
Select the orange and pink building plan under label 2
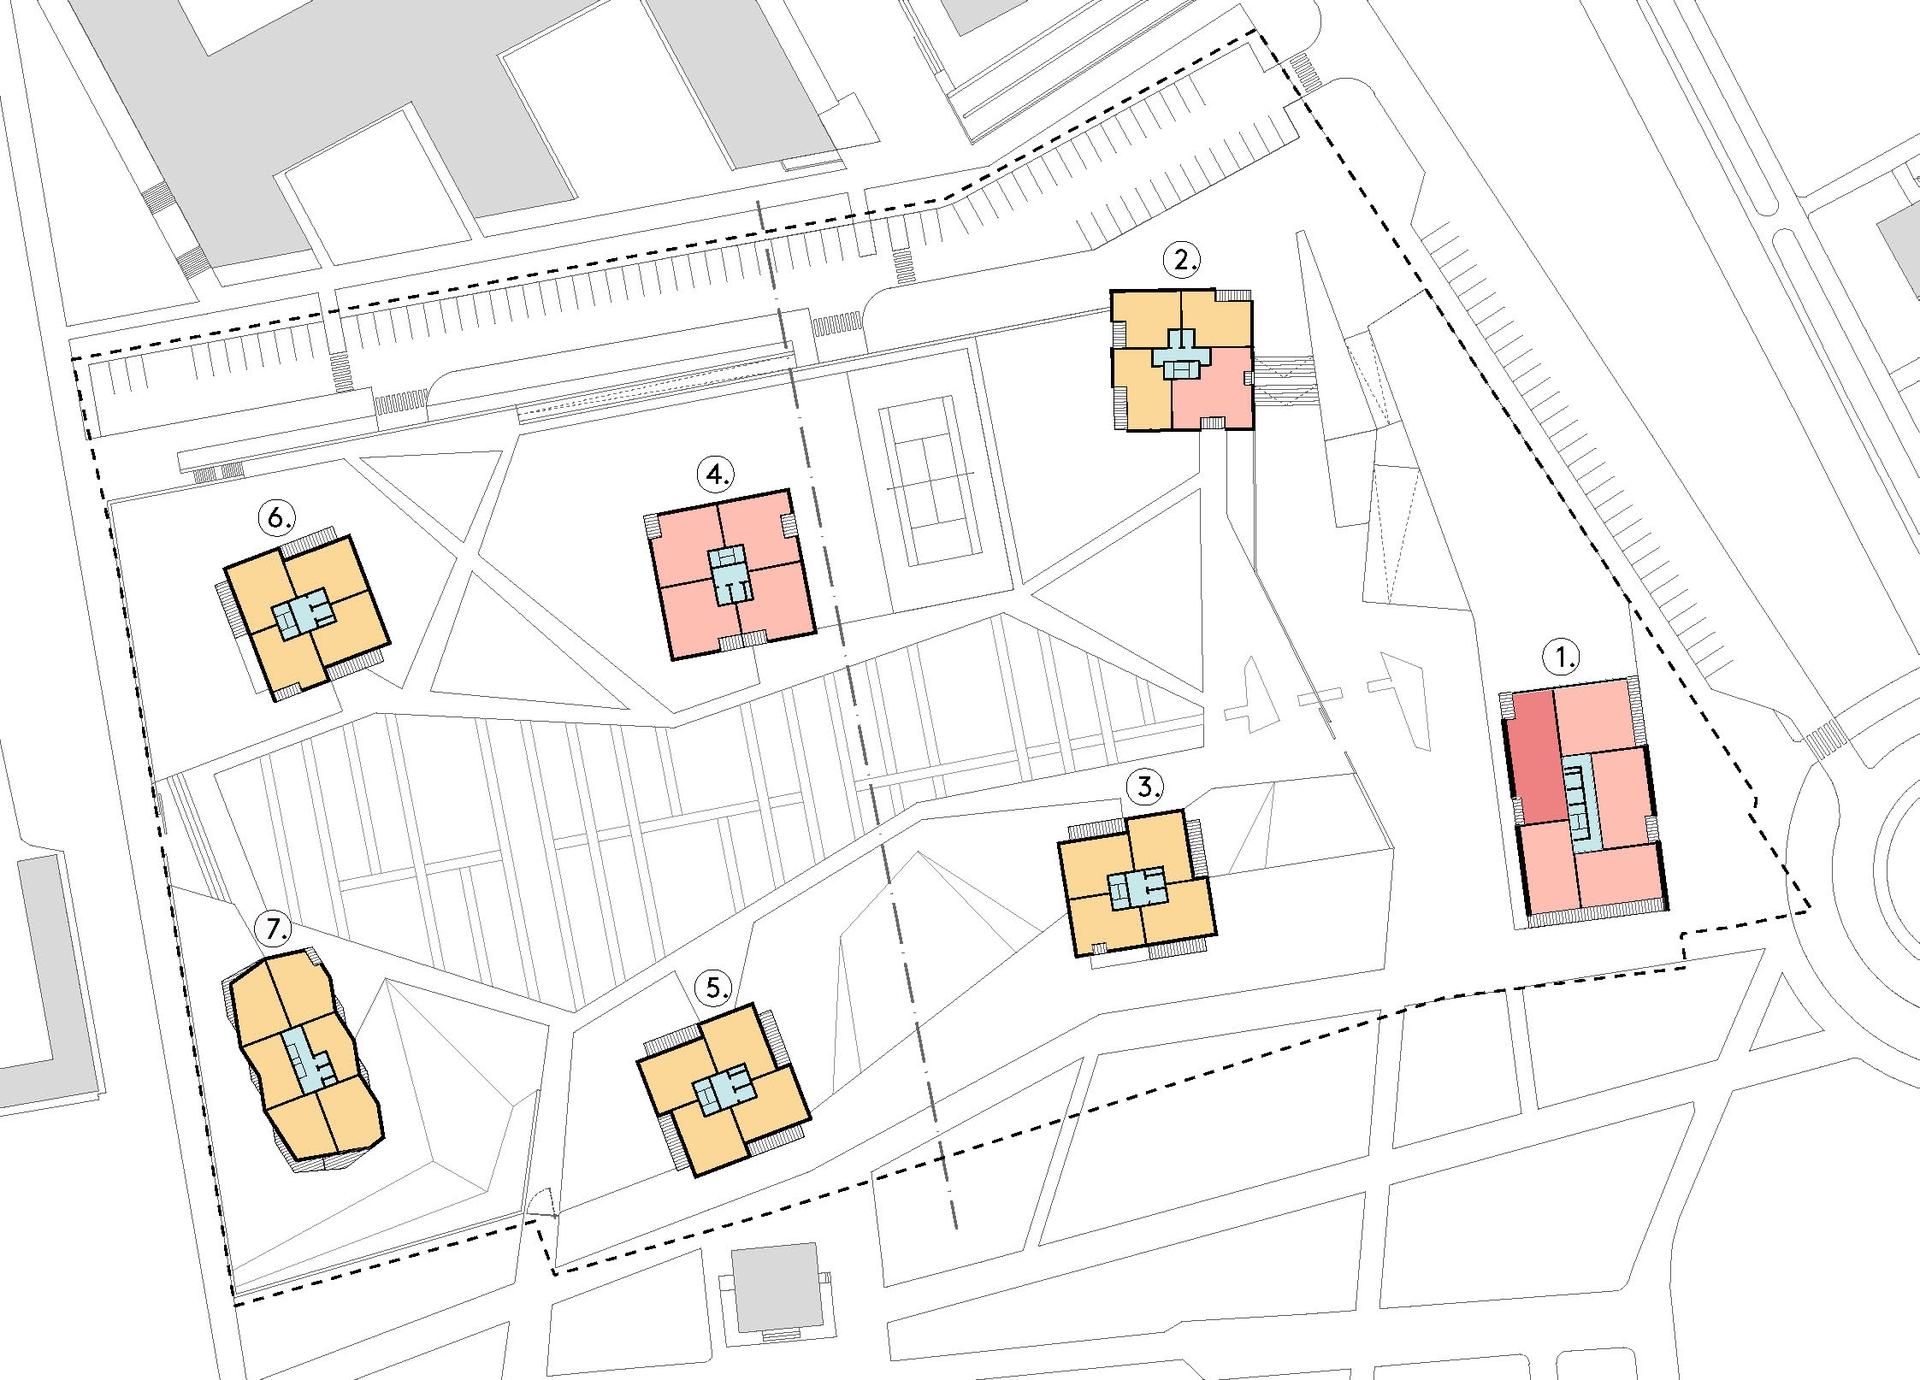coord(1182,360)
